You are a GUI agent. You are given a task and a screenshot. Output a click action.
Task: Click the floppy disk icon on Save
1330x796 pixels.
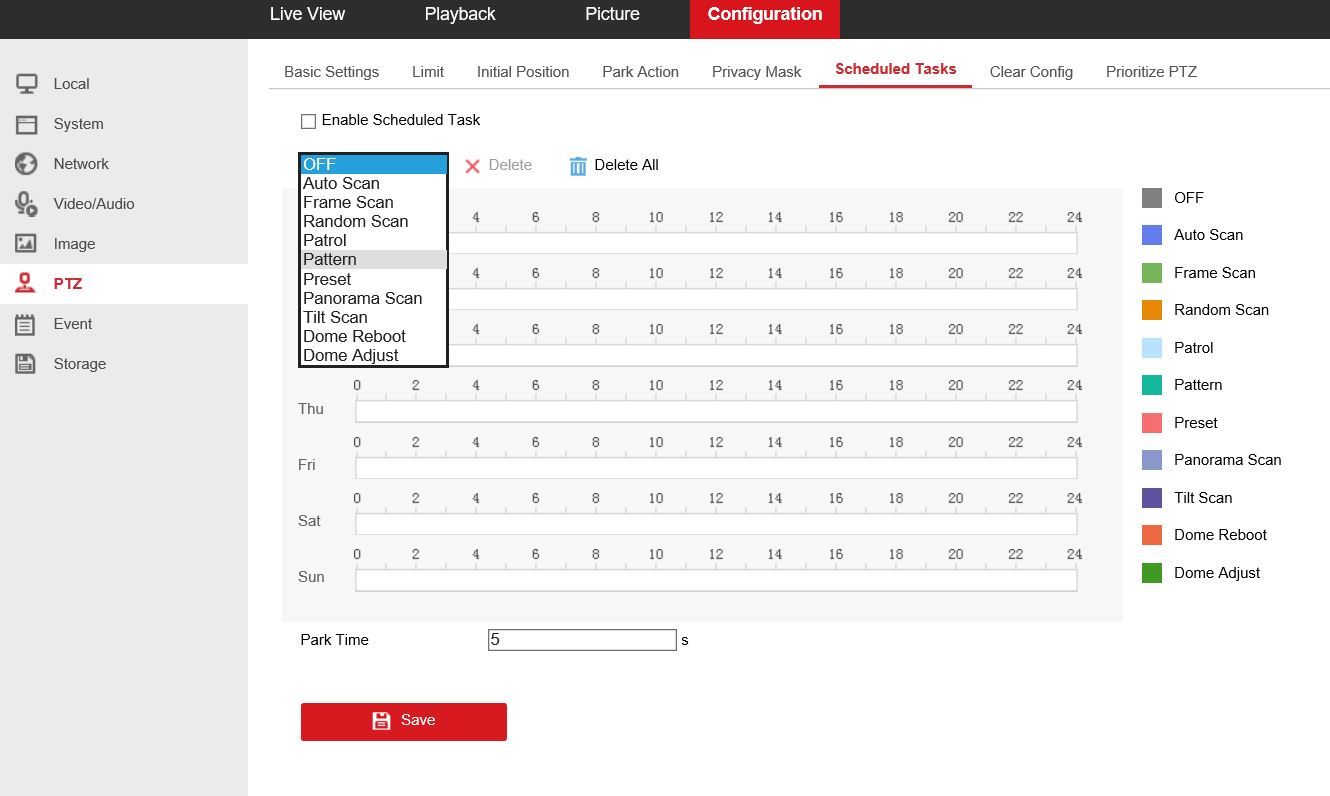pos(381,721)
